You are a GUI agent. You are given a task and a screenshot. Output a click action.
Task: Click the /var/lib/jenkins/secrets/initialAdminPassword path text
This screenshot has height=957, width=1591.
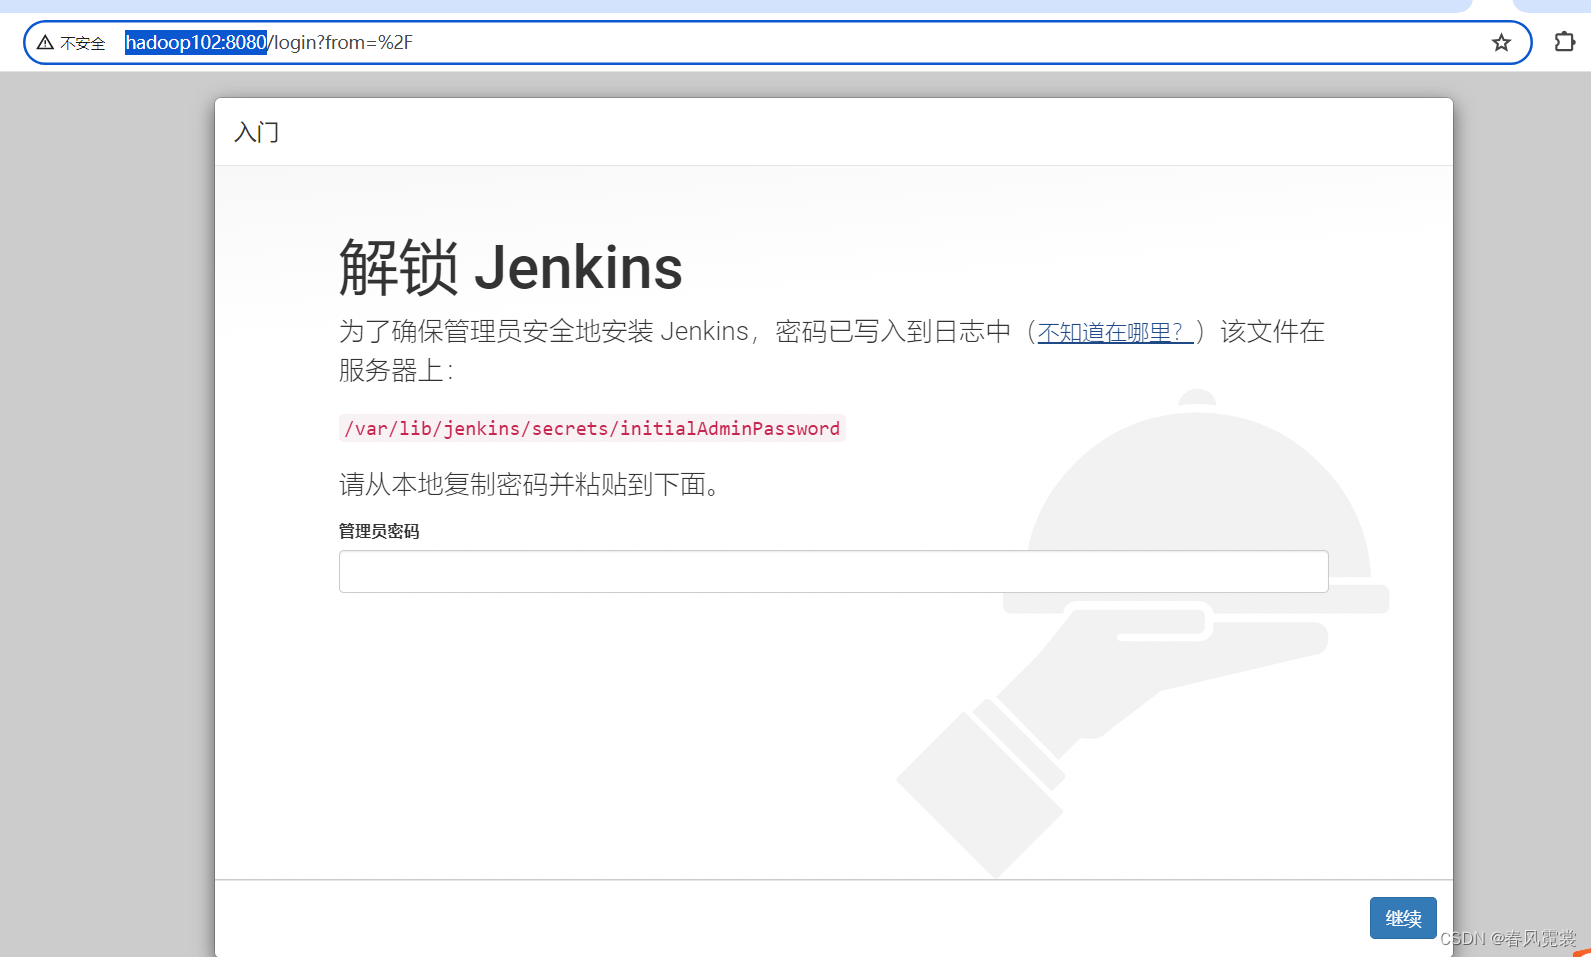592,428
